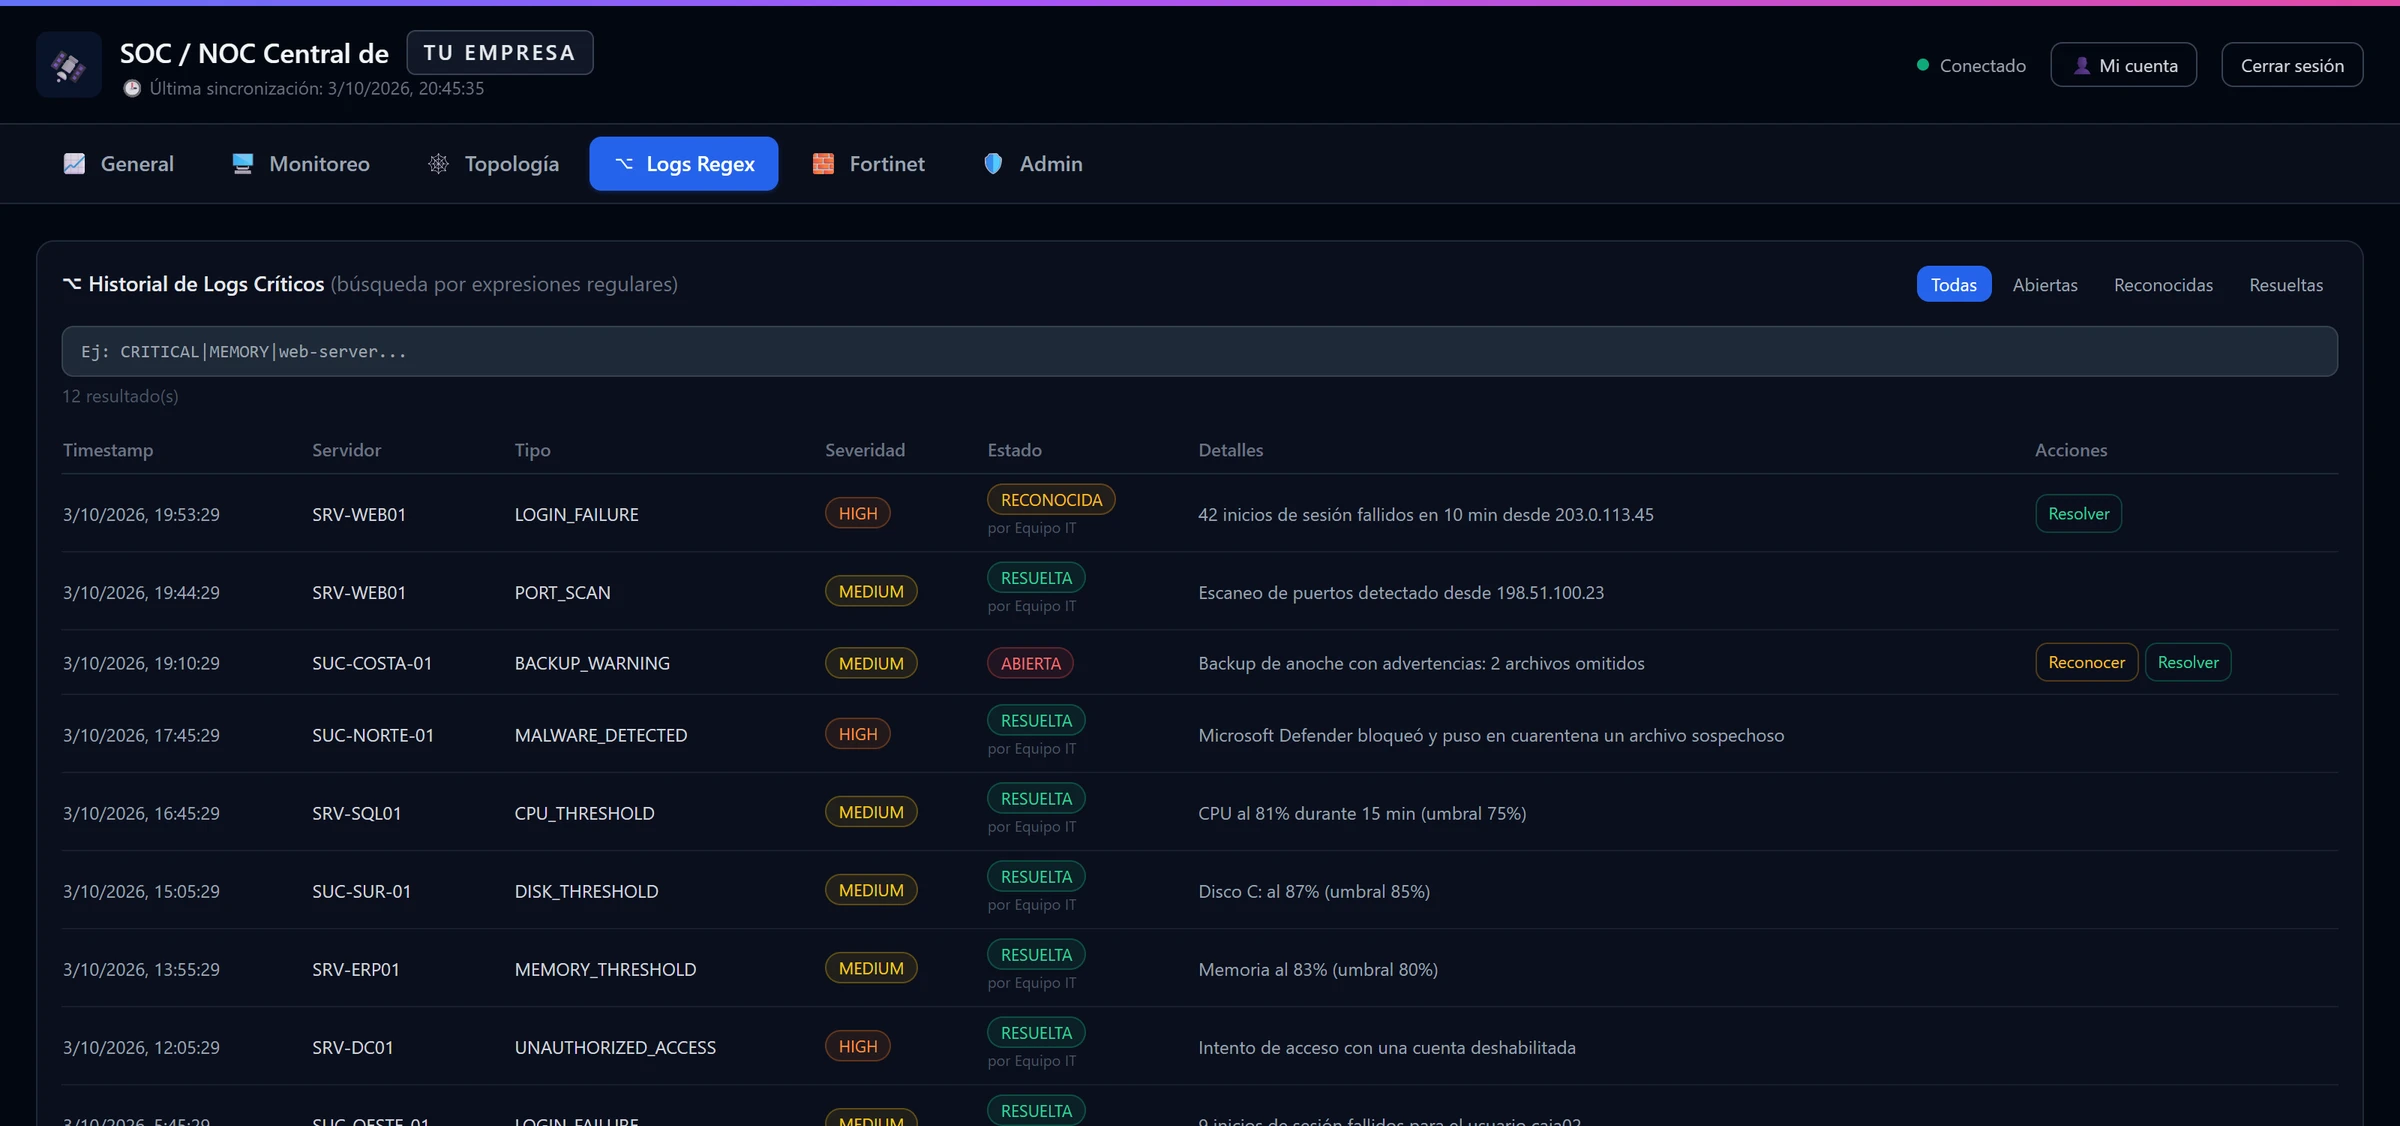The height and width of the screenshot is (1126, 2400).
Task: Click the RECONOCIDA status badge
Action: [1051, 500]
